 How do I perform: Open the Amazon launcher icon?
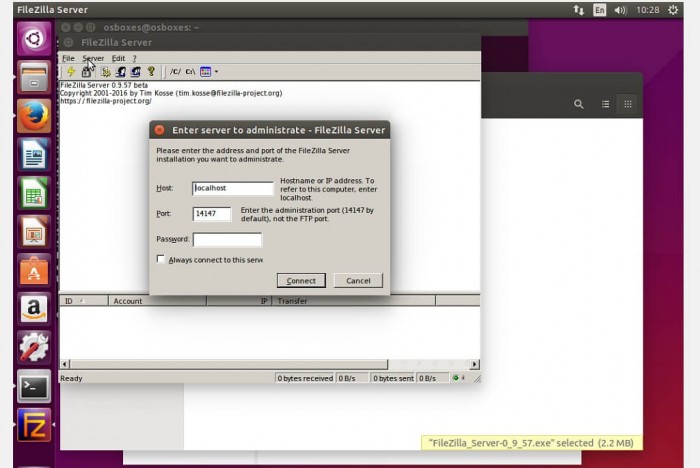tap(34, 309)
